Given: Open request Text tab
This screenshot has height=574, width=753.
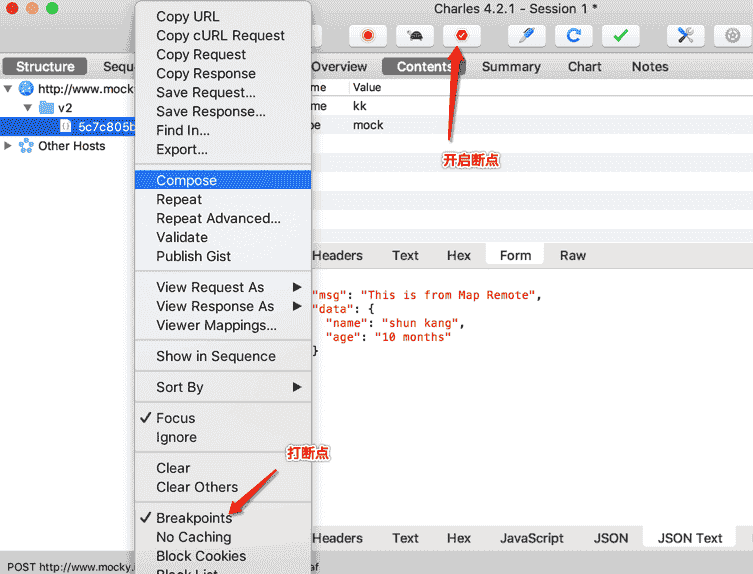Looking at the screenshot, I should [x=405, y=256].
